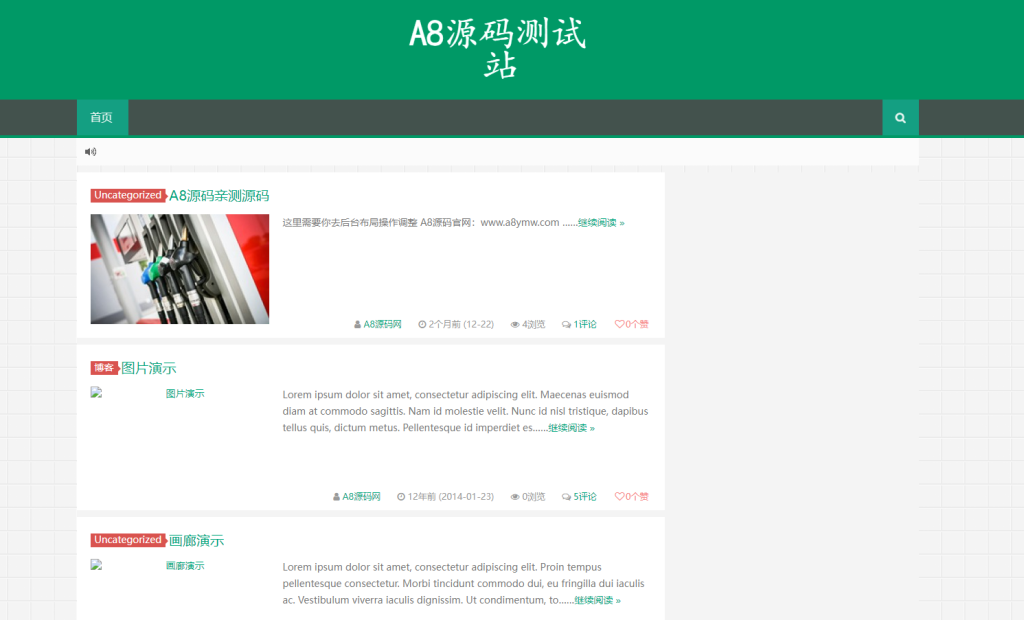Select the 首页 navigation tab
This screenshot has height=620, width=1024.
coord(101,117)
